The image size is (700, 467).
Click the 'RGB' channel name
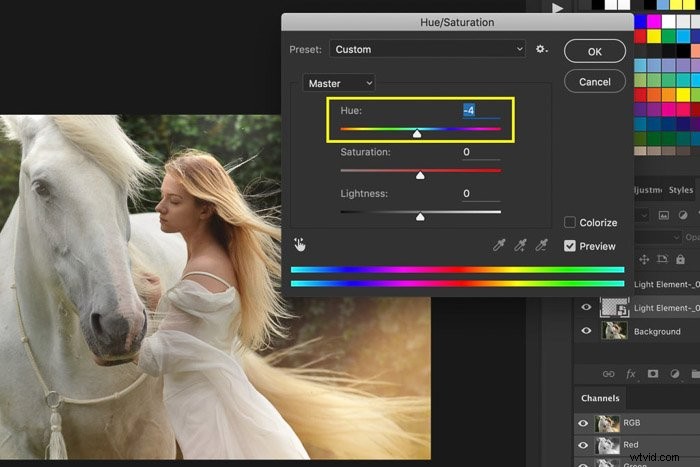[632, 423]
